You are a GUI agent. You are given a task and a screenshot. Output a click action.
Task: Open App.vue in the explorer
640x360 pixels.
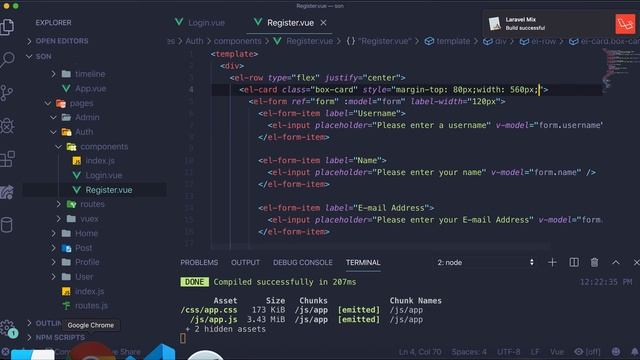point(90,89)
